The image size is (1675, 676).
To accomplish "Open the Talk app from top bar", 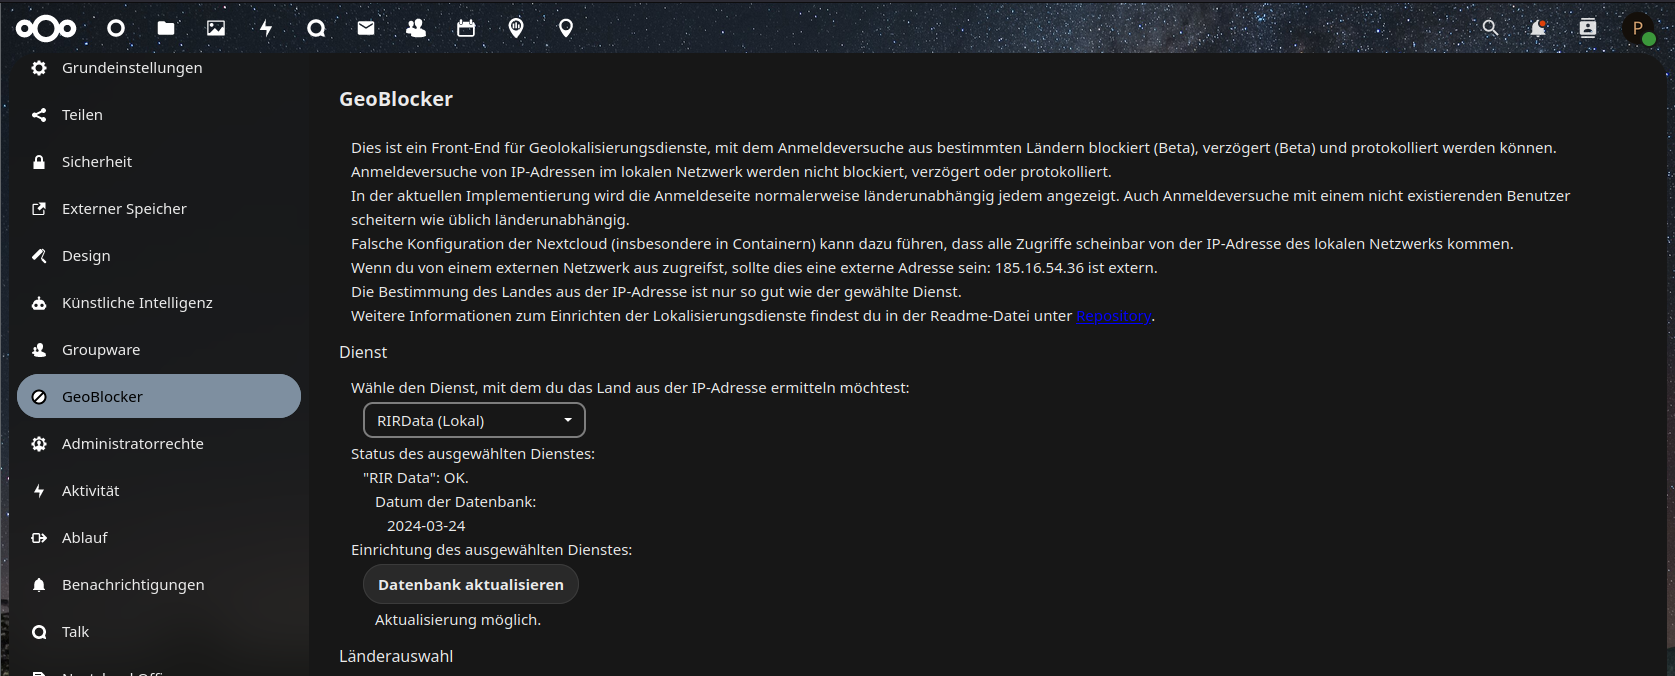I will 316,28.
